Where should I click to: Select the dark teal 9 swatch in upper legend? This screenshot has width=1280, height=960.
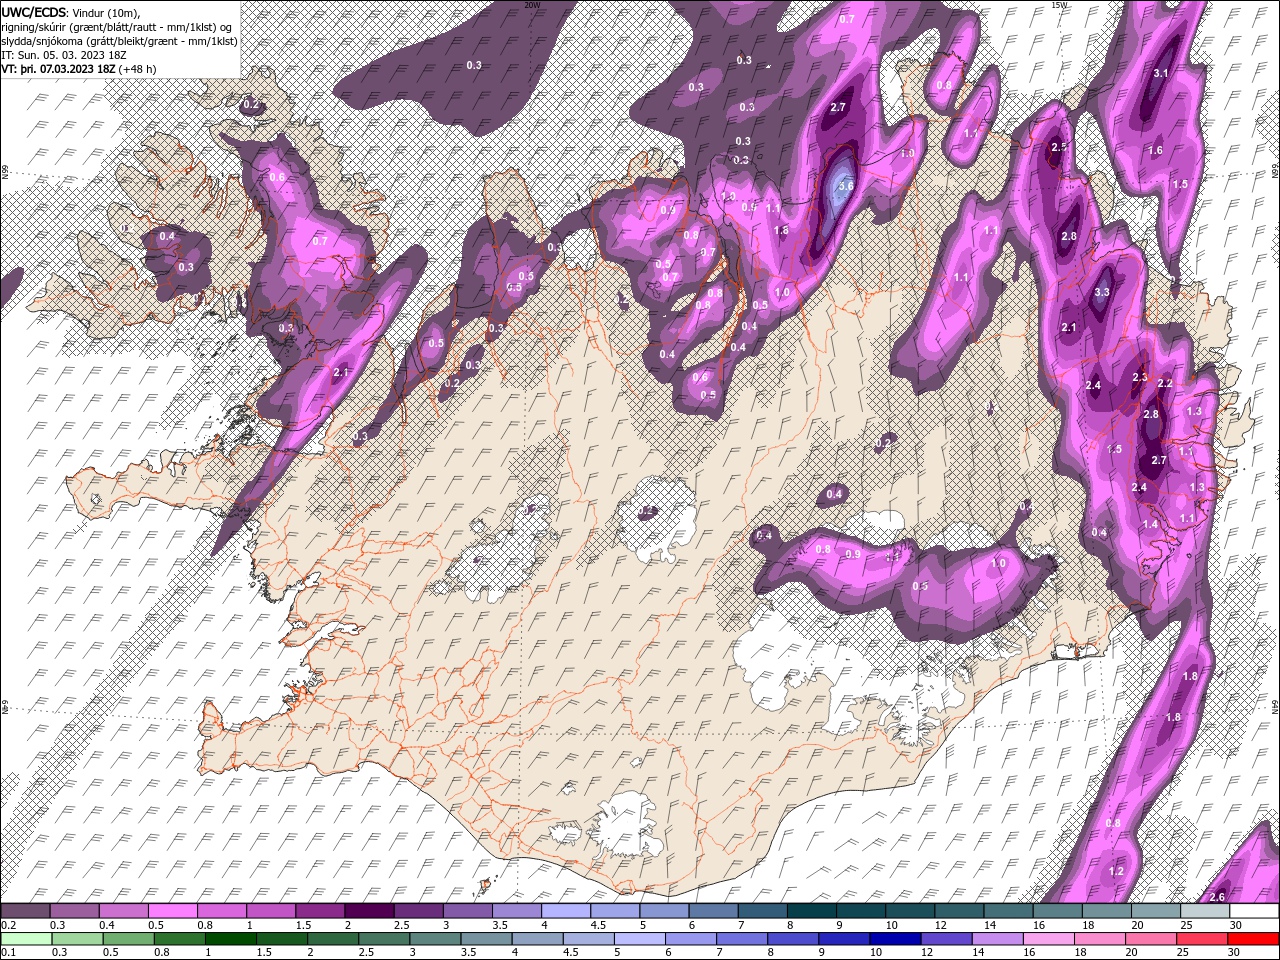859,911
